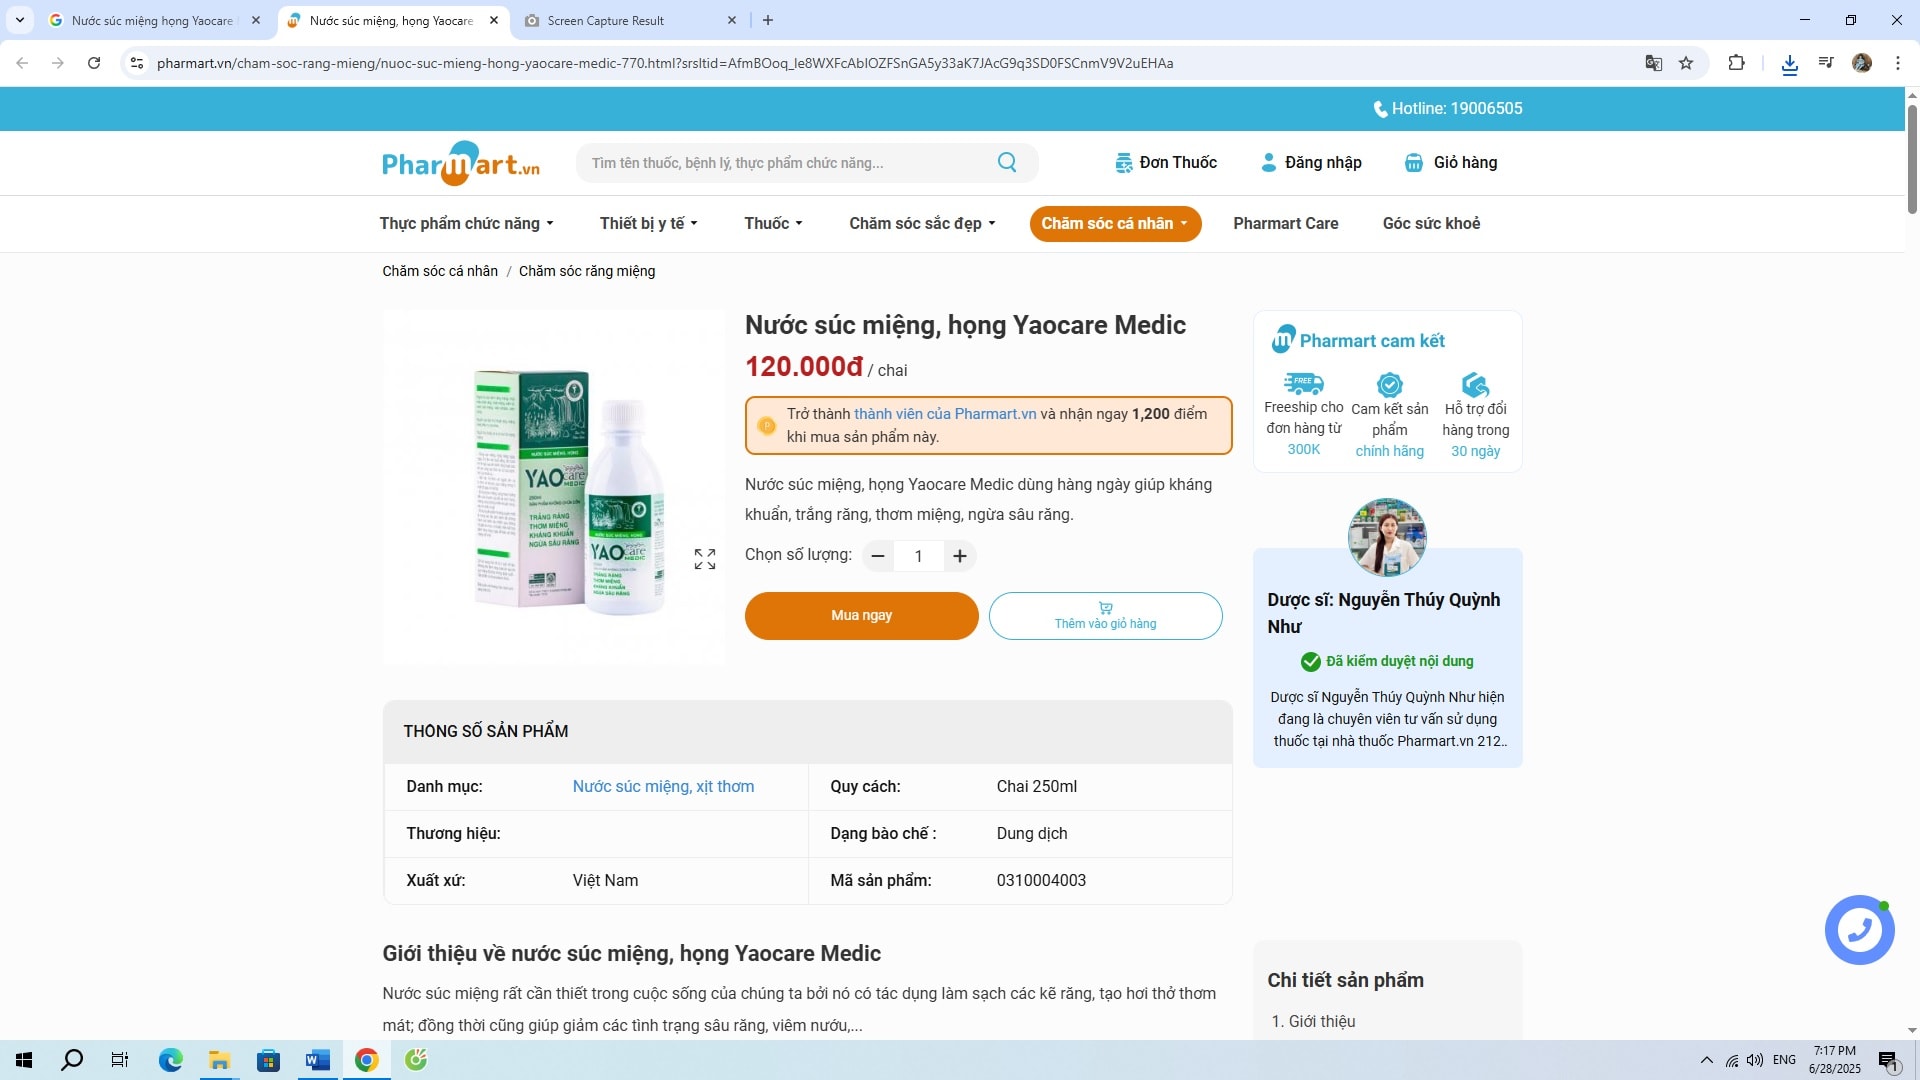Screen dimensions: 1920x1080
Task: Click Thêm vào giỏ hàng button
Action: coord(1105,615)
